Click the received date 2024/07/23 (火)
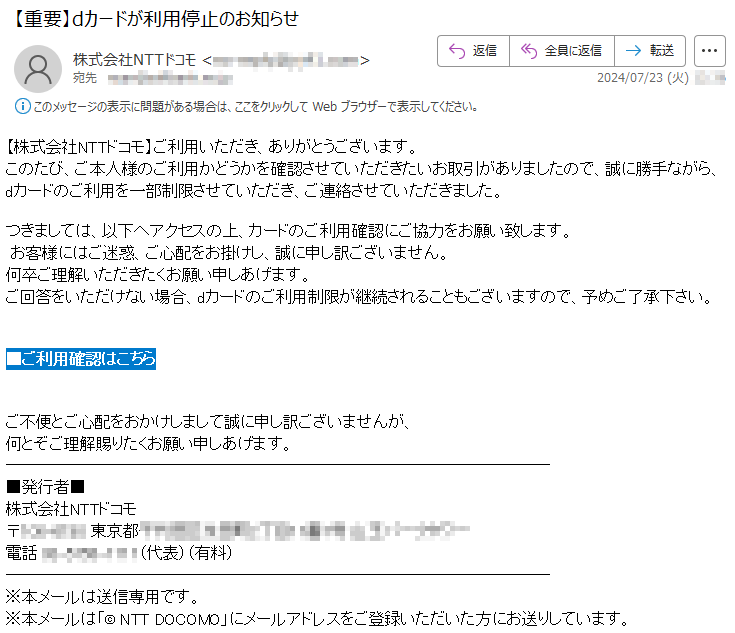Screen dimensions: 735x633 pyautogui.click(x=643, y=78)
